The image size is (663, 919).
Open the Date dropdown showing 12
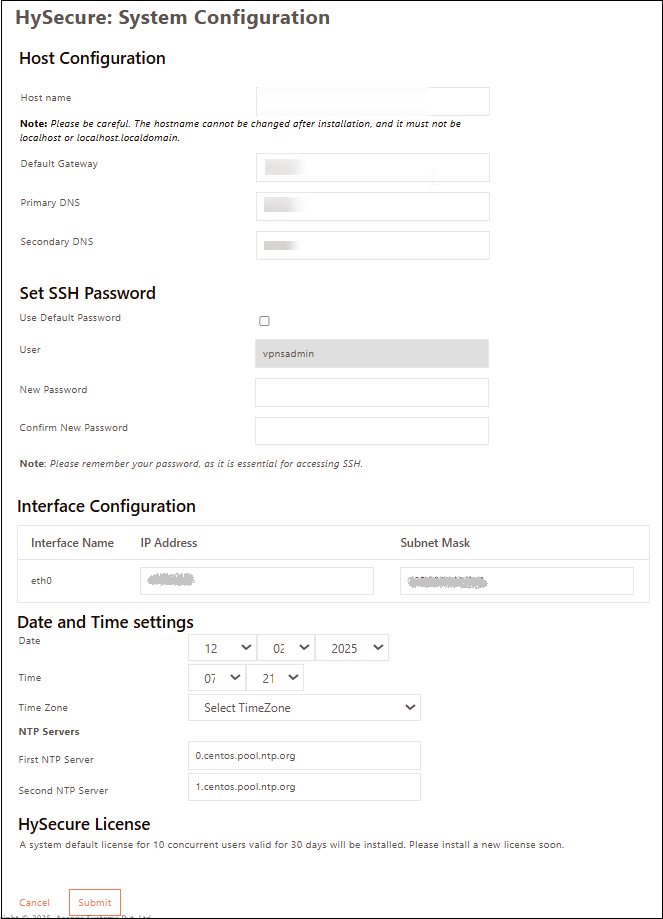point(222,648)
